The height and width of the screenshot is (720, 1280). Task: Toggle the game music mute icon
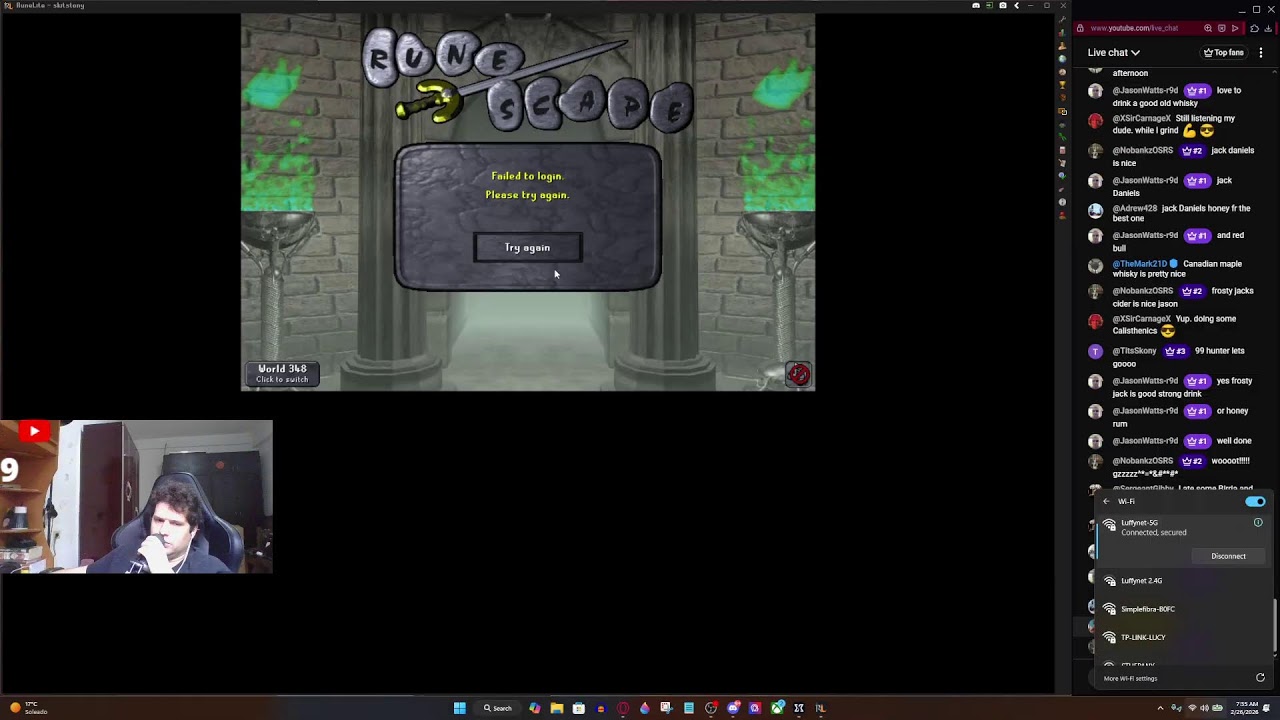(x=798, y=374)
